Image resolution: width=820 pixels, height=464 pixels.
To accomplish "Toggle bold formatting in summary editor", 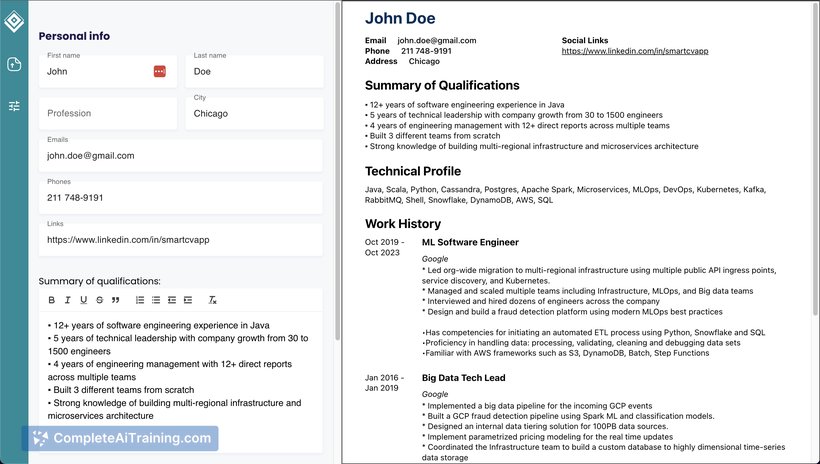I will pos(51,300).
